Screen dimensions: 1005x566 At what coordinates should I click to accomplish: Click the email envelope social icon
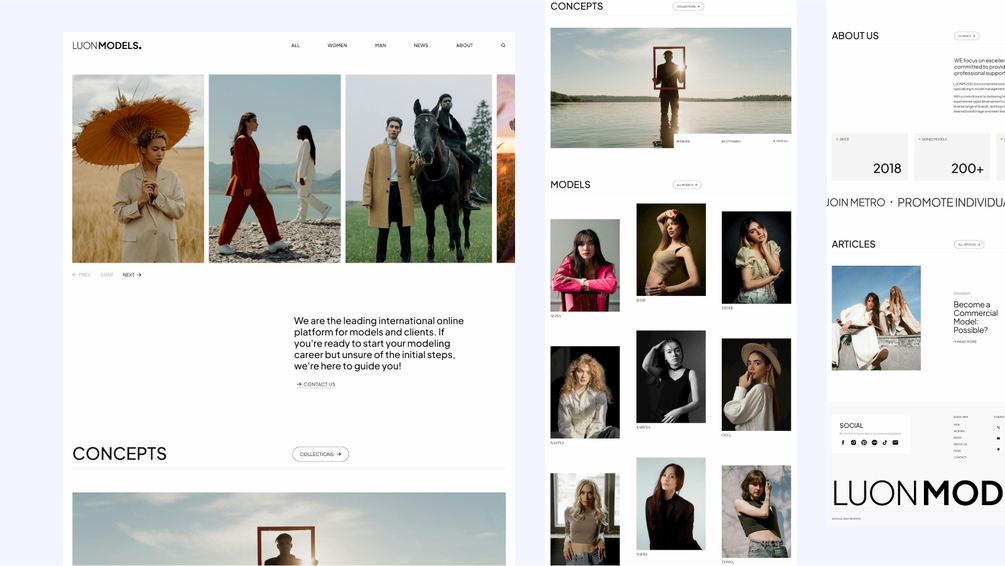click(895, 442)
